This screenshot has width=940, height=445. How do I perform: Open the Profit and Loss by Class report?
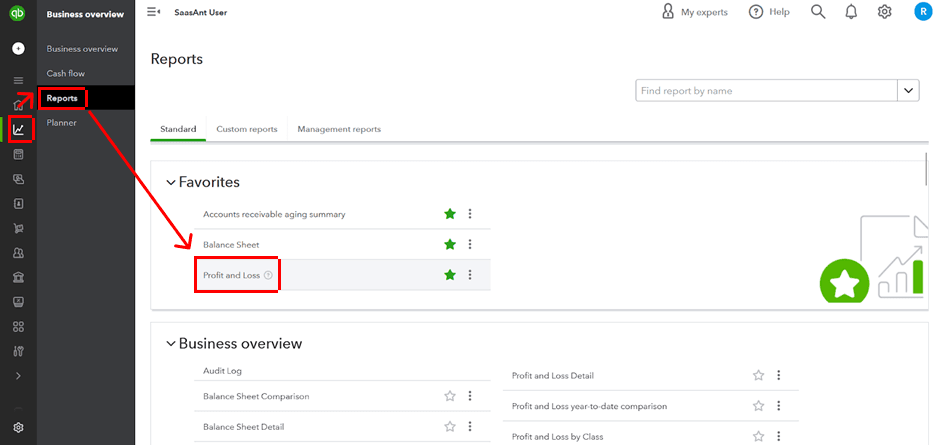558,437
